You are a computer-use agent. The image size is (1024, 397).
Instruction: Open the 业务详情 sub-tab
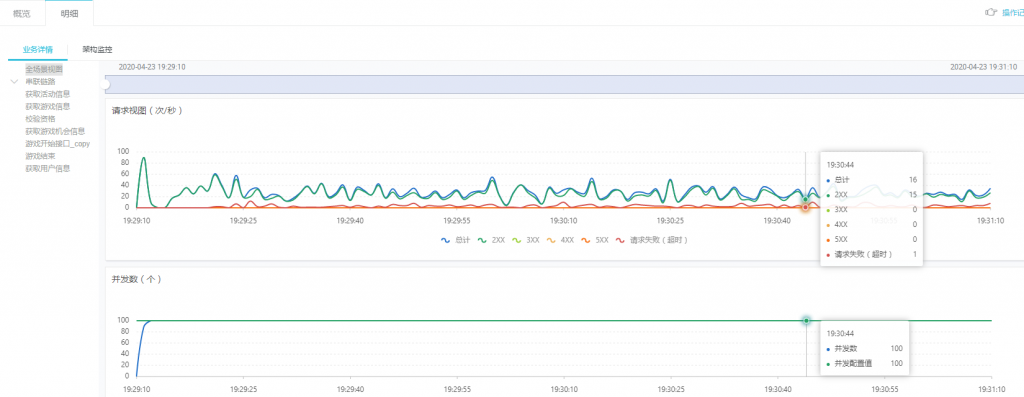(37, 50)
